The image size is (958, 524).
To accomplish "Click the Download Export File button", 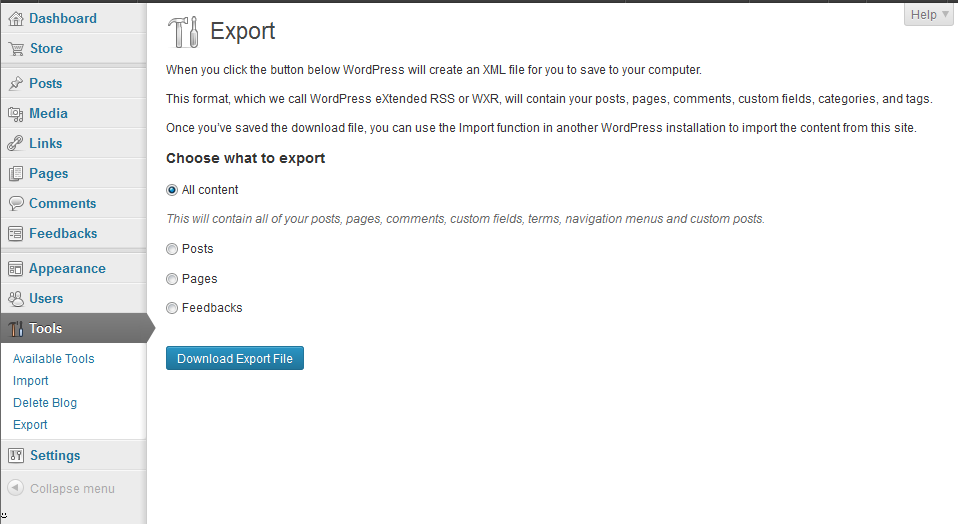I will click(235, 358).
